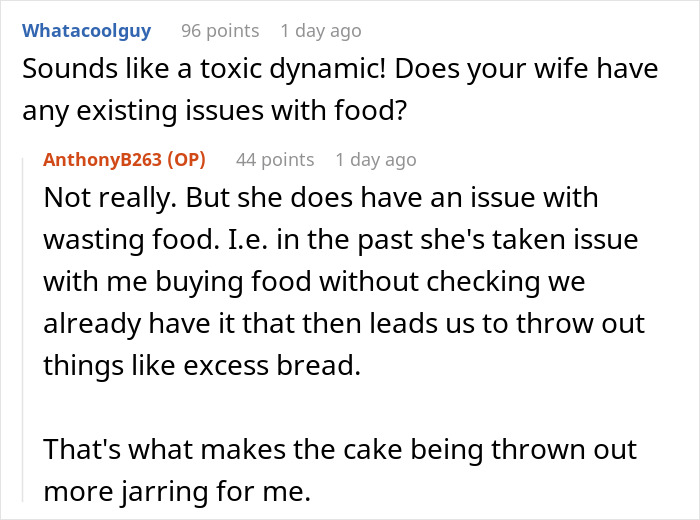Viewport: 700px width, 520px height.
Task: Click the line starting 'wasting food. I.e.'
Action: point(340,240)
